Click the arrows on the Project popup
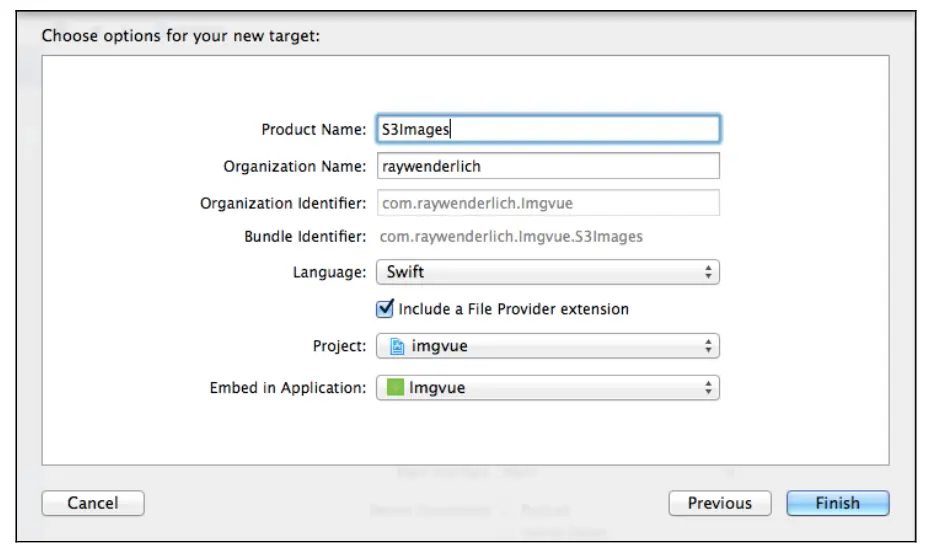Screen dimensions: 935x559 (708, 346)
